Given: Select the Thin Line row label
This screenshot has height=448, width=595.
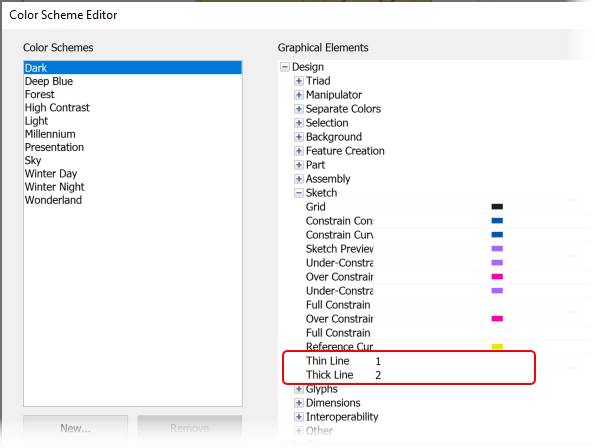Looking at the screenshot, I should tap(327, 361).
